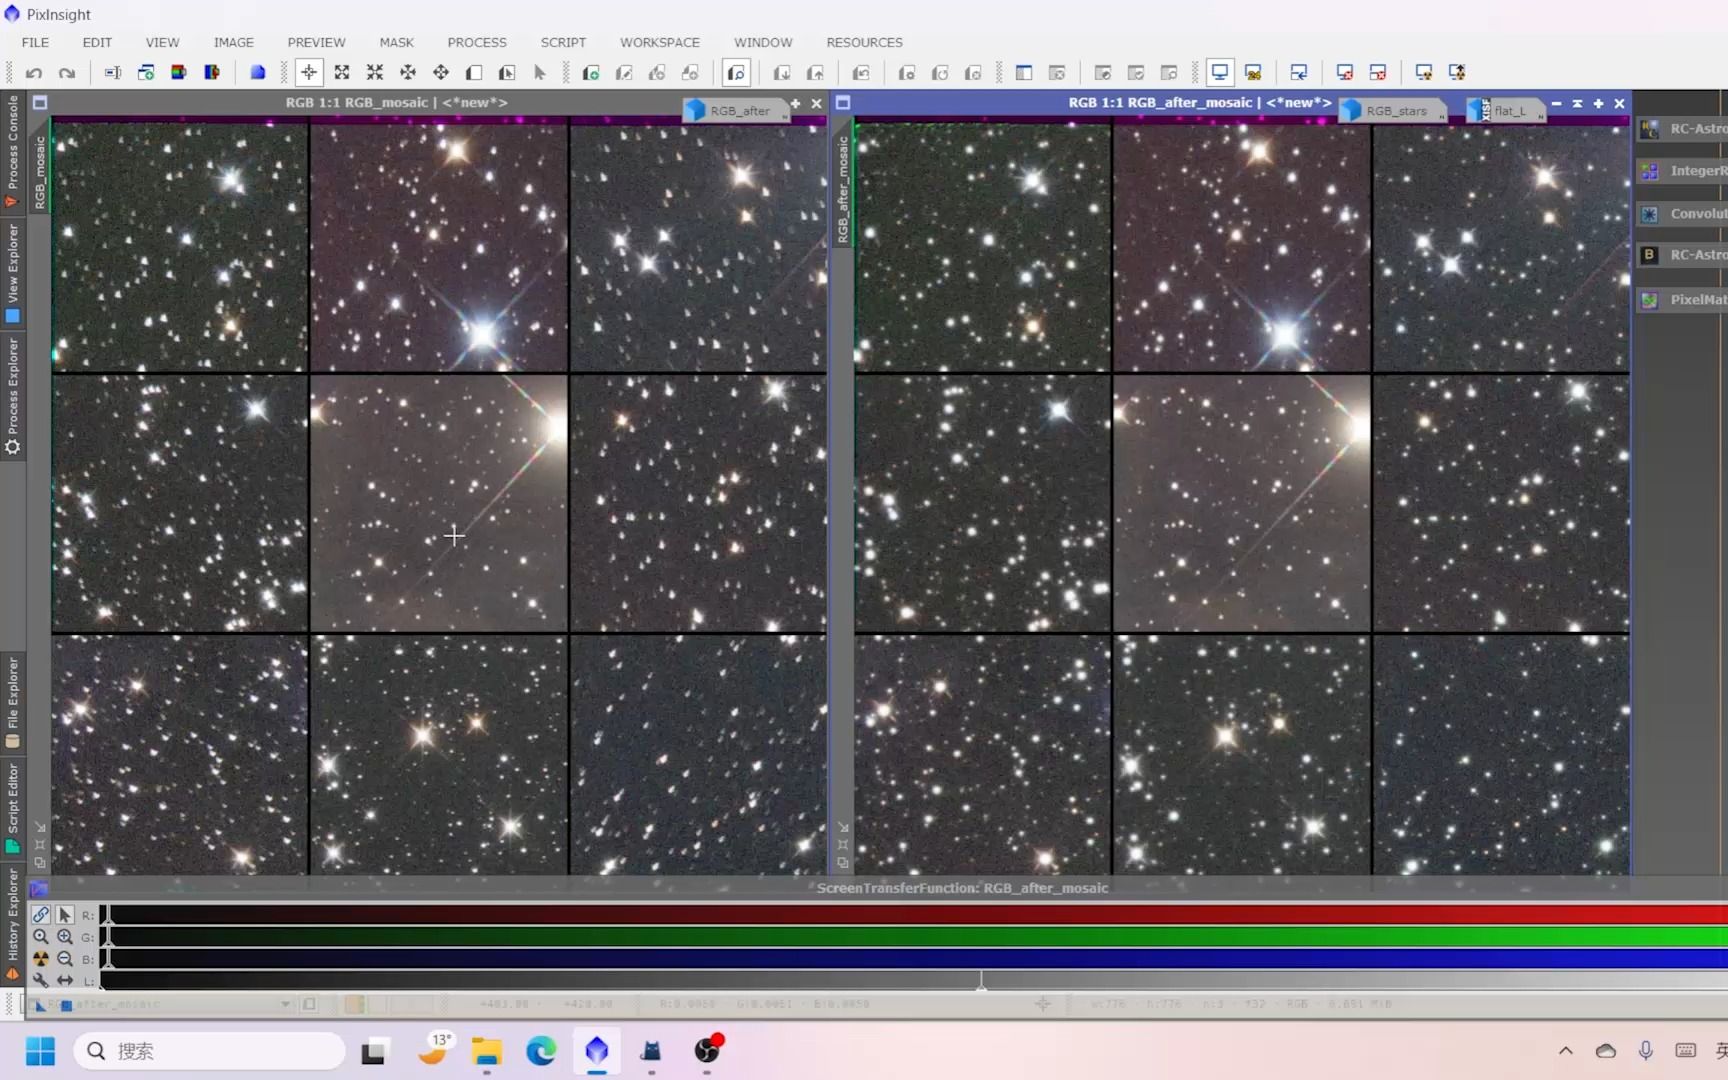
Task: Click the blue 3D cube toolbar icon
Action: coord(257,72)
